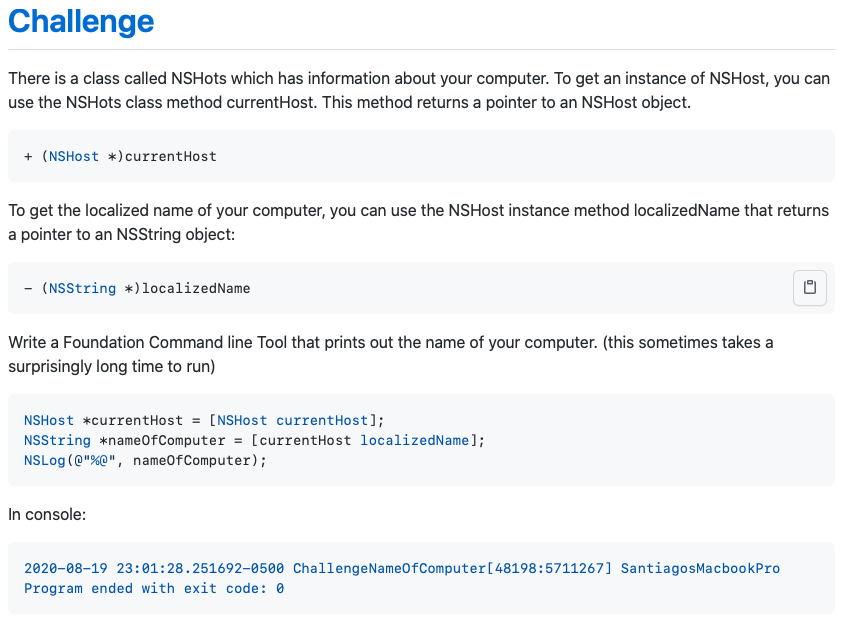Click [NSHost currentHost] in the first code line
Viewport: 858px width, 618px height.
pos(293,420)
